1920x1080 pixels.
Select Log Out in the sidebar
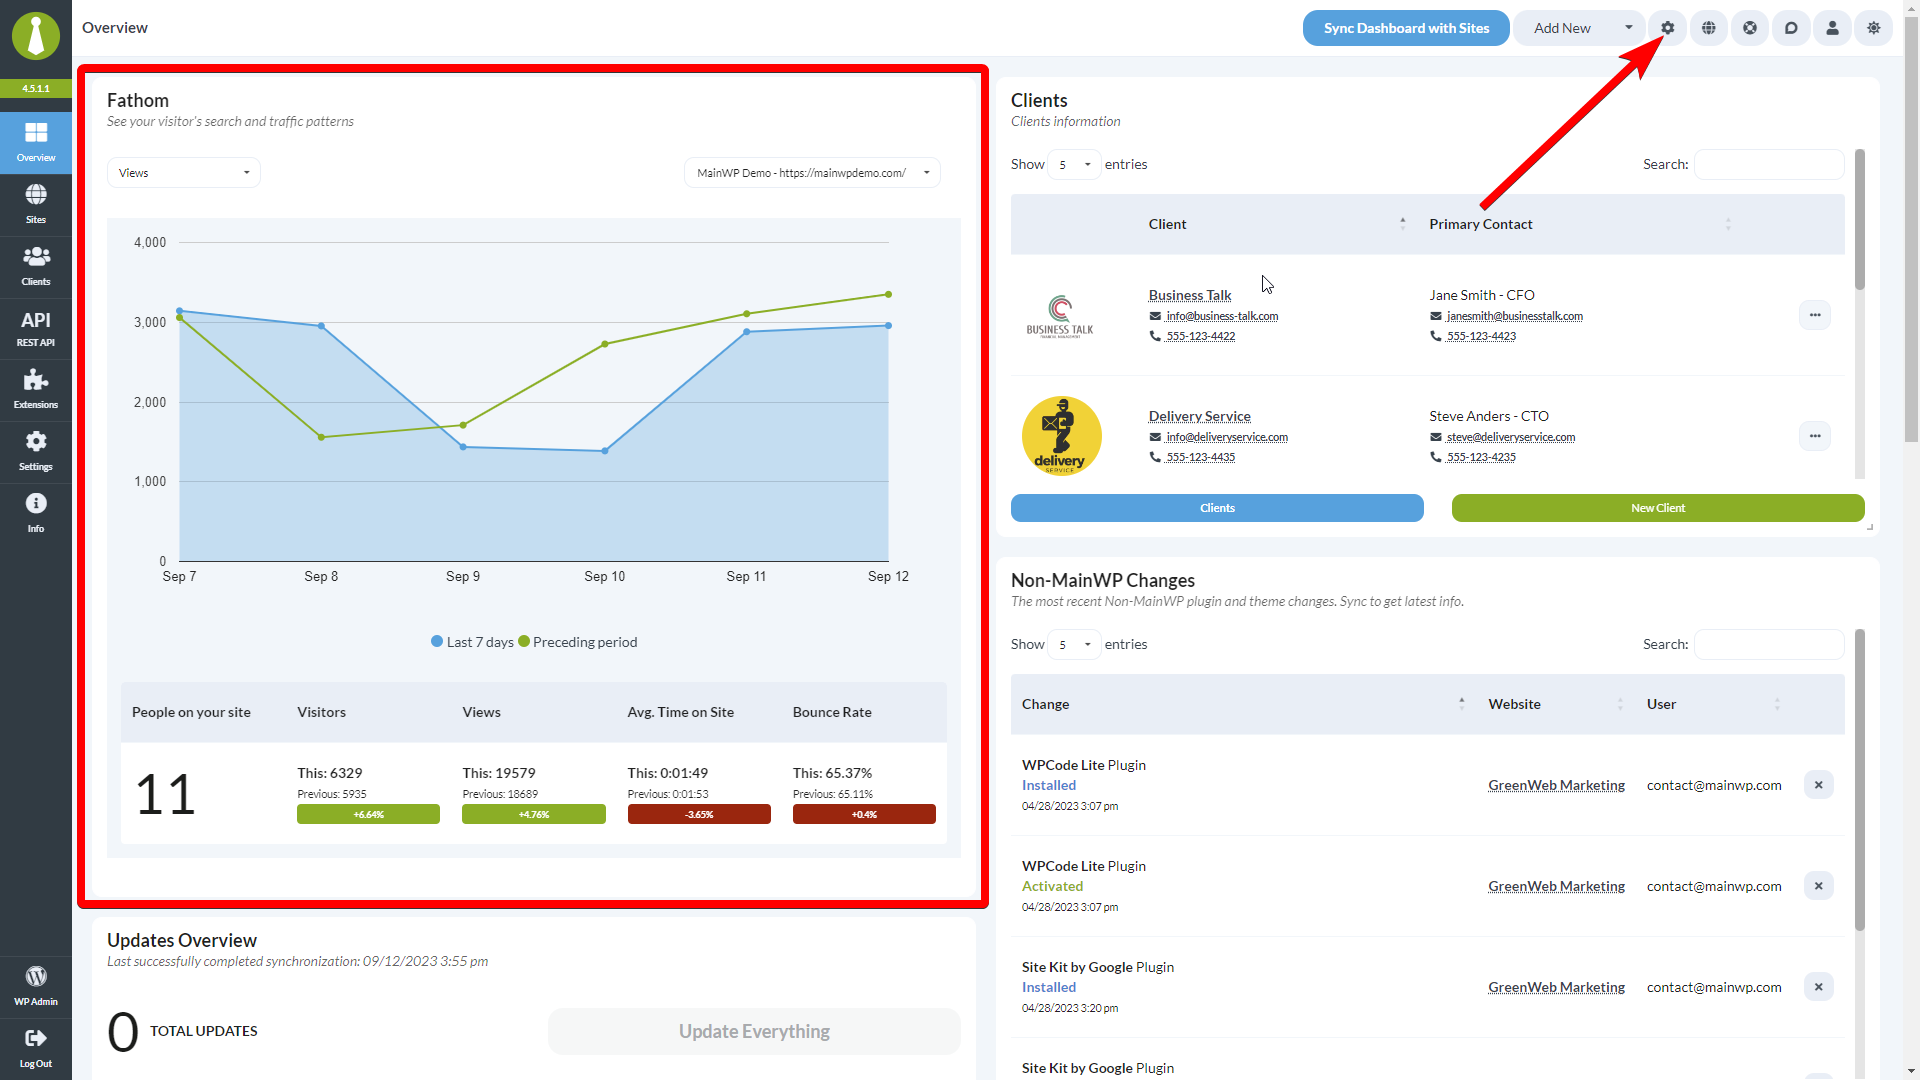(x=35, y=1047)
